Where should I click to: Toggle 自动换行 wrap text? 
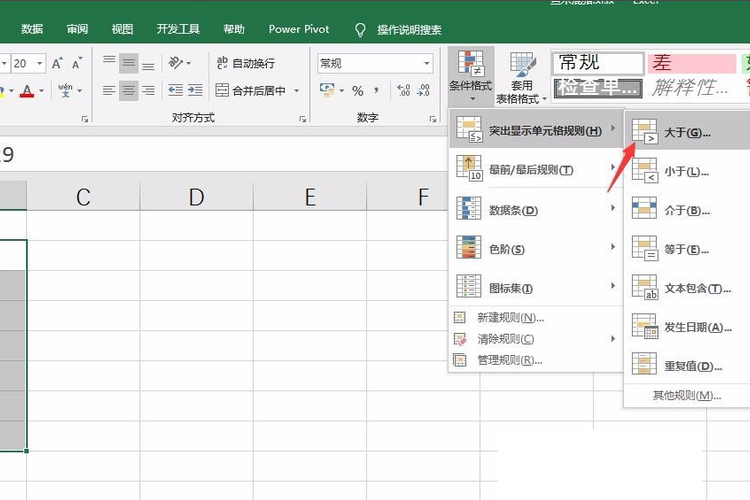point(245,63)
